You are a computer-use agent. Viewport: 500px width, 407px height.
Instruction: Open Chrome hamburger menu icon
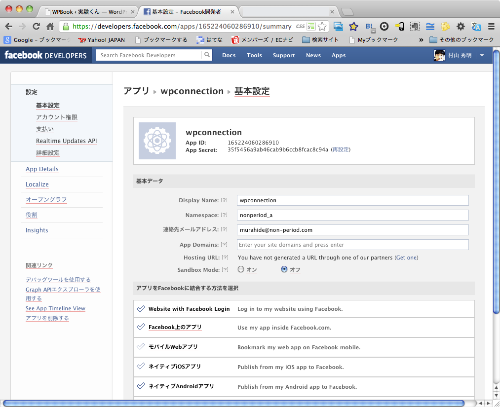click(x=491, y=26)
